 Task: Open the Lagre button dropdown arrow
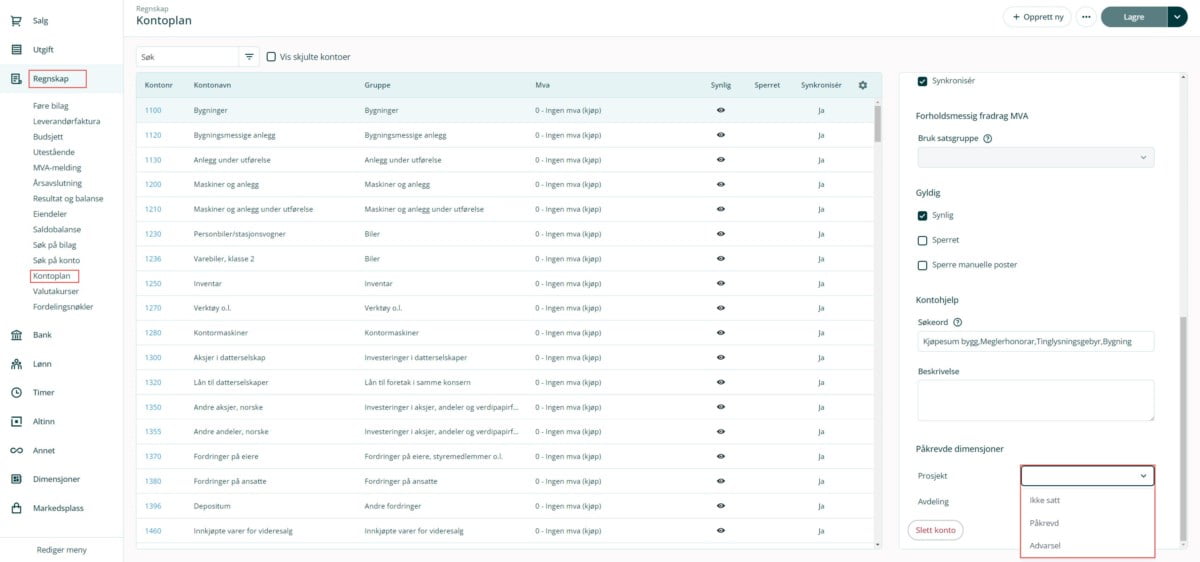pos(1177,17)
